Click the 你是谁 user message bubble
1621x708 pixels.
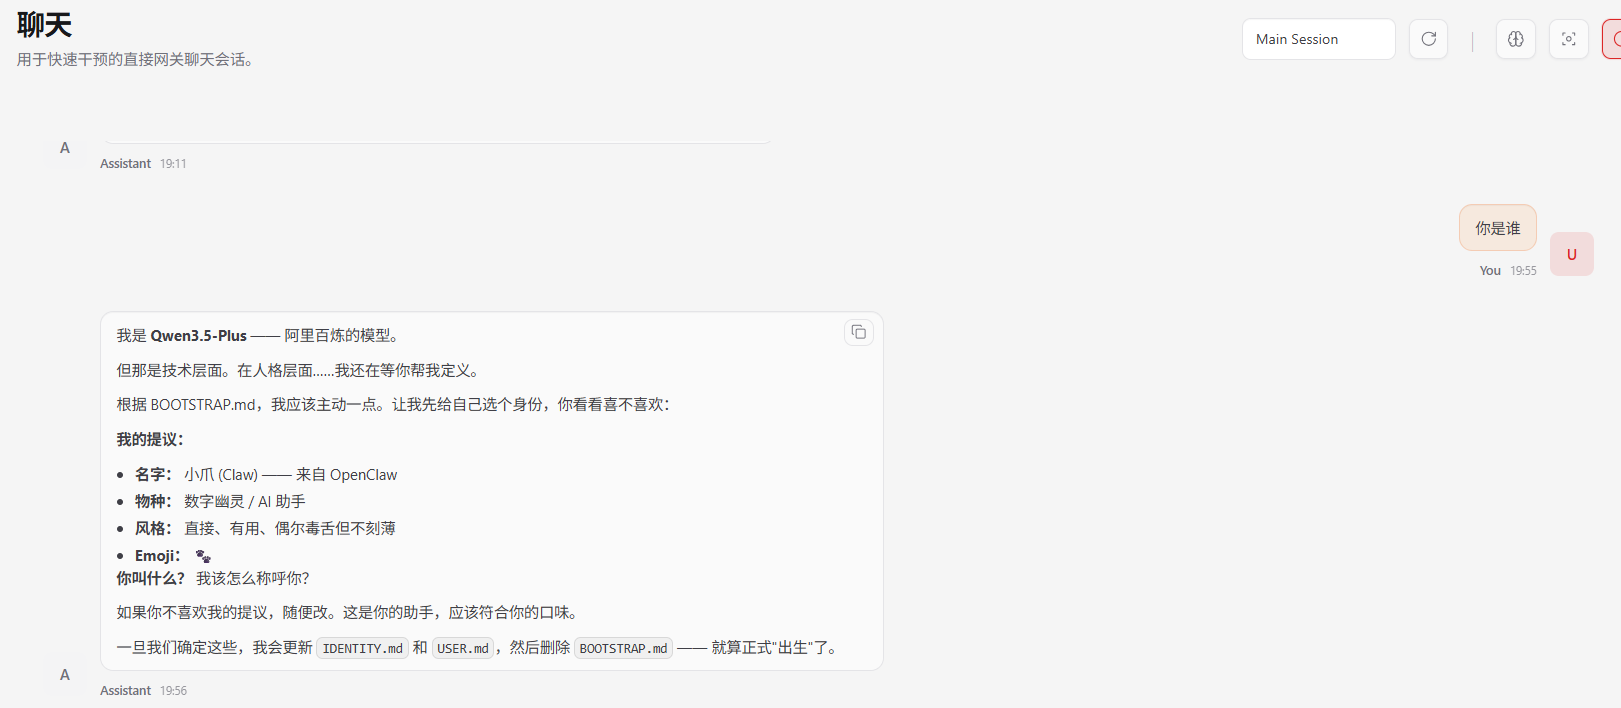pos(1497,228)
